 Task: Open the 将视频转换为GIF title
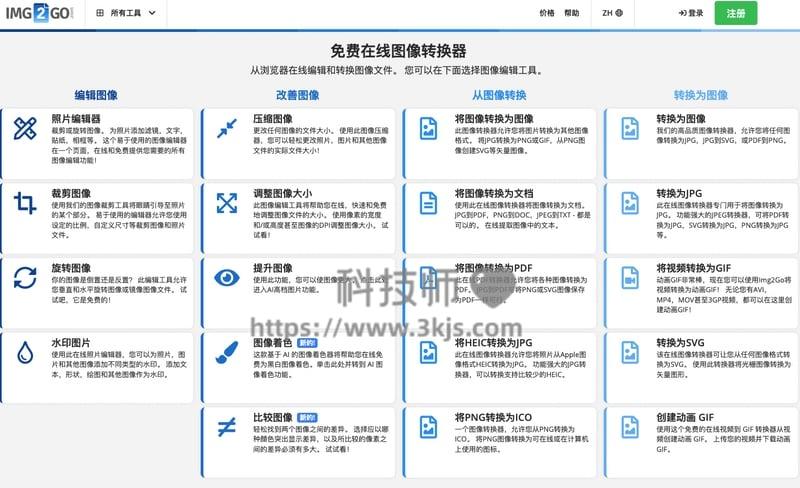(x=694, y=268)
